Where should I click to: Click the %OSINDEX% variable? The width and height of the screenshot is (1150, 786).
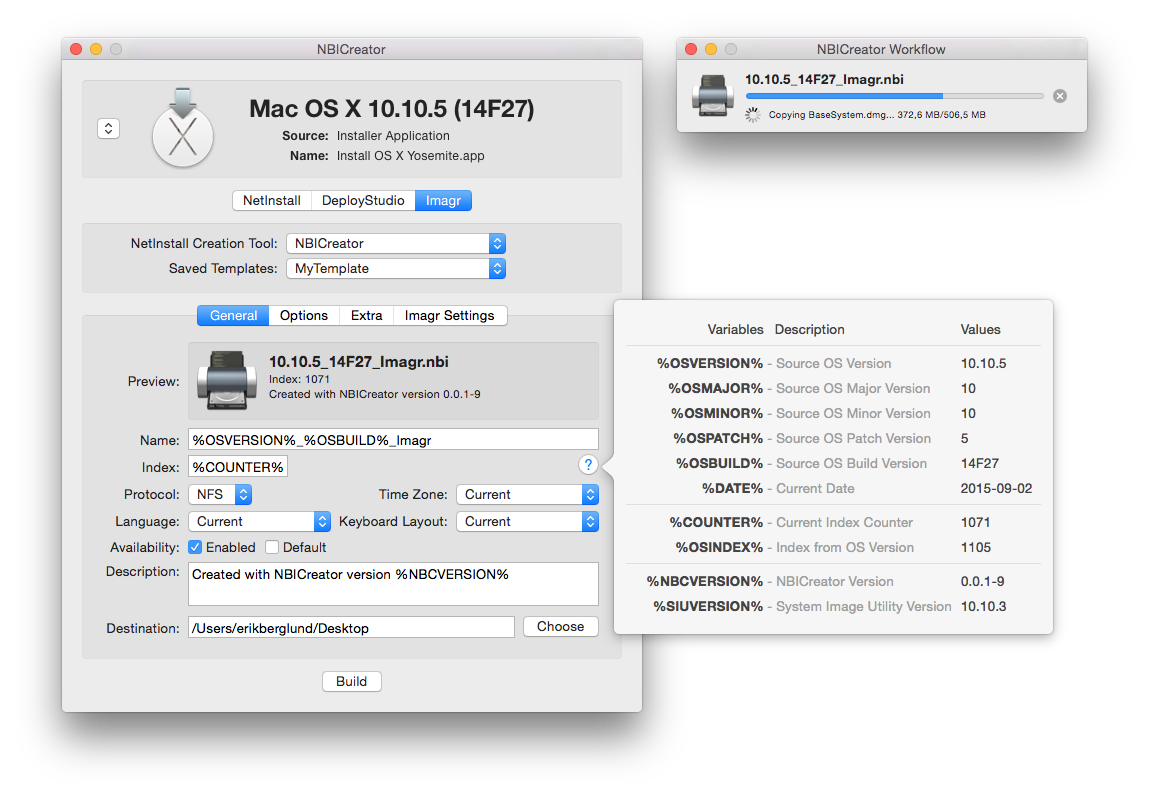tap(719, 547)
